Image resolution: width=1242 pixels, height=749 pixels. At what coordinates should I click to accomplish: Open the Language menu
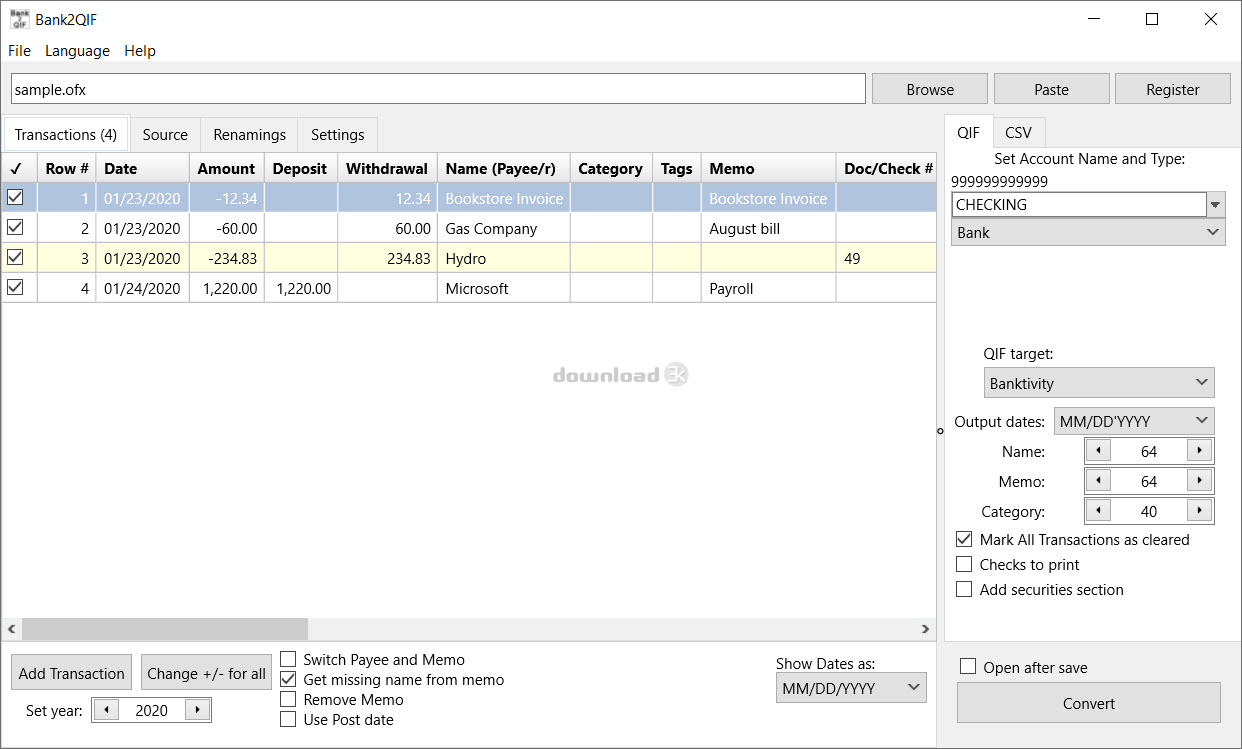(77, 50)
